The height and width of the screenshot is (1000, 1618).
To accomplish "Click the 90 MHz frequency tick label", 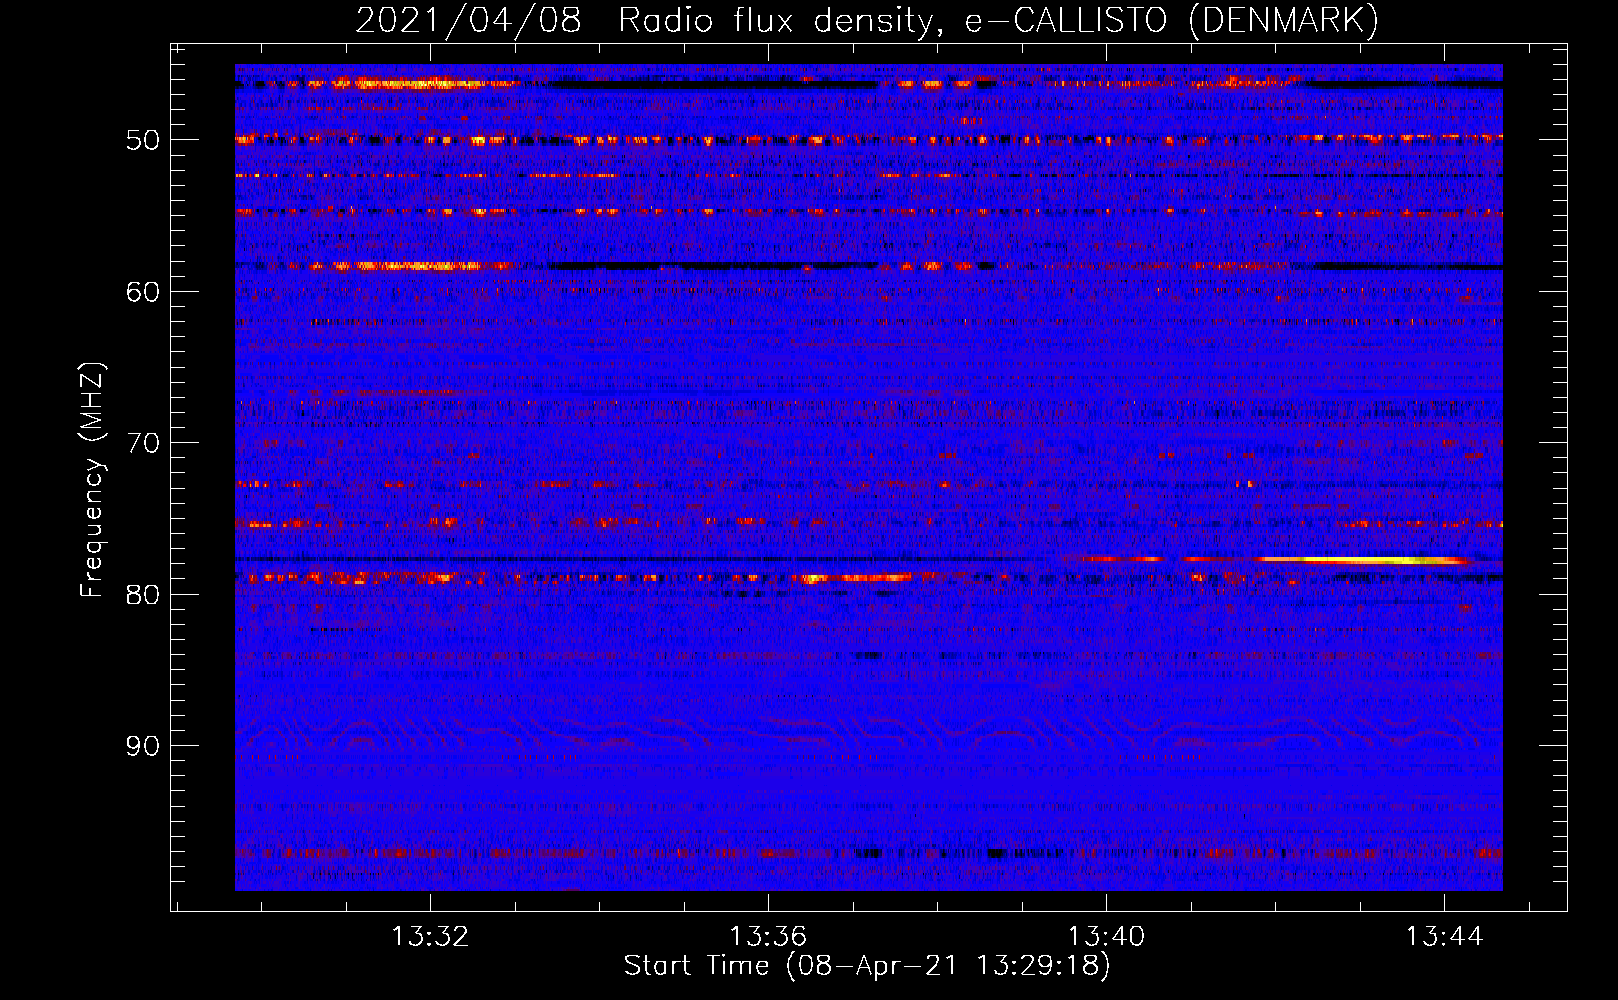I will coord(143,746).
